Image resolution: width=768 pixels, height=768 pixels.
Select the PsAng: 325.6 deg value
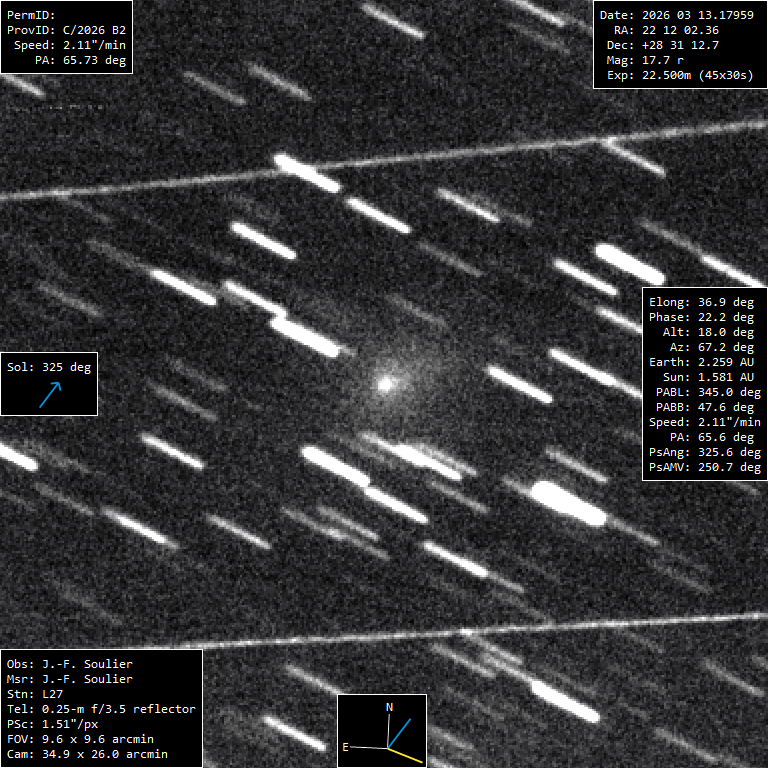click(x=702, y=452)
